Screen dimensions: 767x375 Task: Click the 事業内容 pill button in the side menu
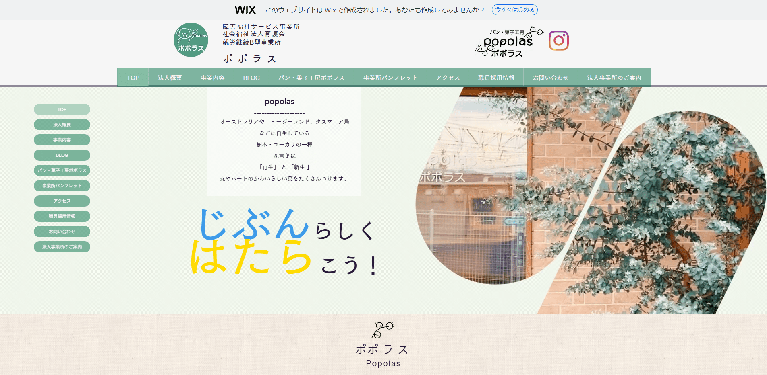click(x=62, y=140)
